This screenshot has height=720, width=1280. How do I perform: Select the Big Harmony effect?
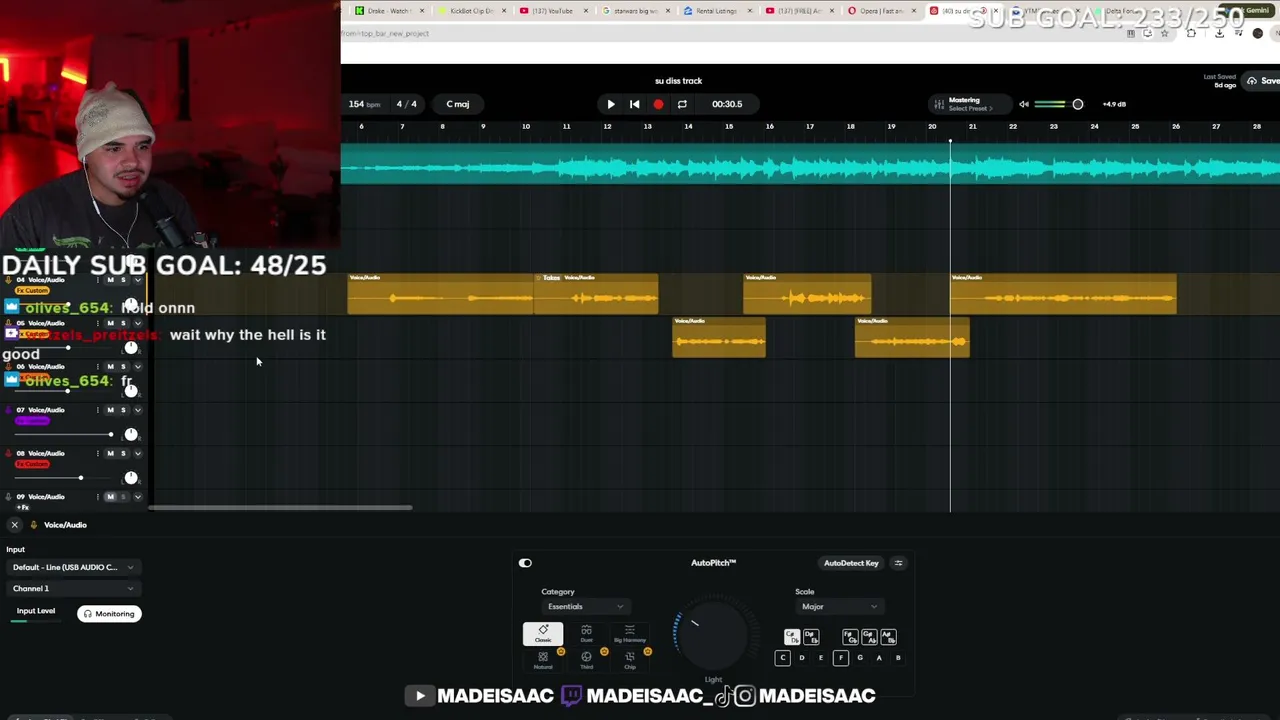pyautogui.click(x=629, y=634)
